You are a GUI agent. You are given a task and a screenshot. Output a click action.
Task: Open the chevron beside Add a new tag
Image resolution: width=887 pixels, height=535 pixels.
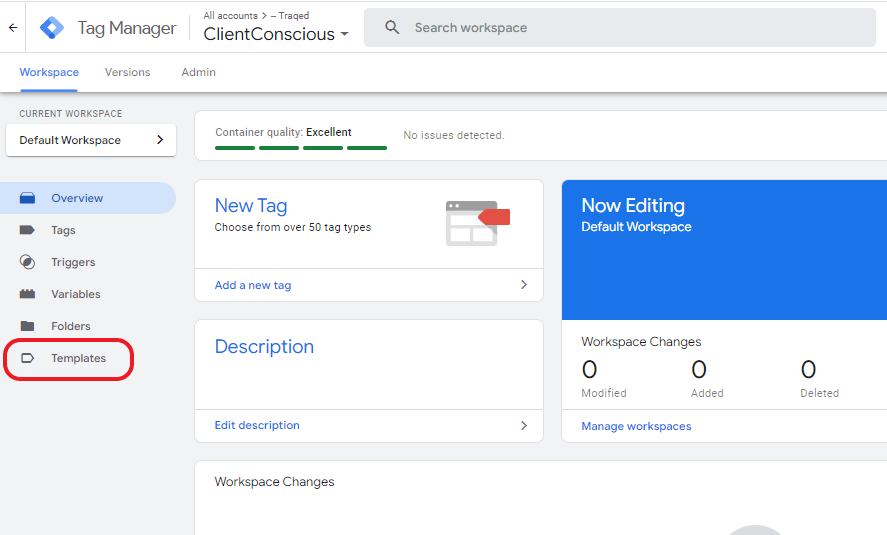[523, 285]
